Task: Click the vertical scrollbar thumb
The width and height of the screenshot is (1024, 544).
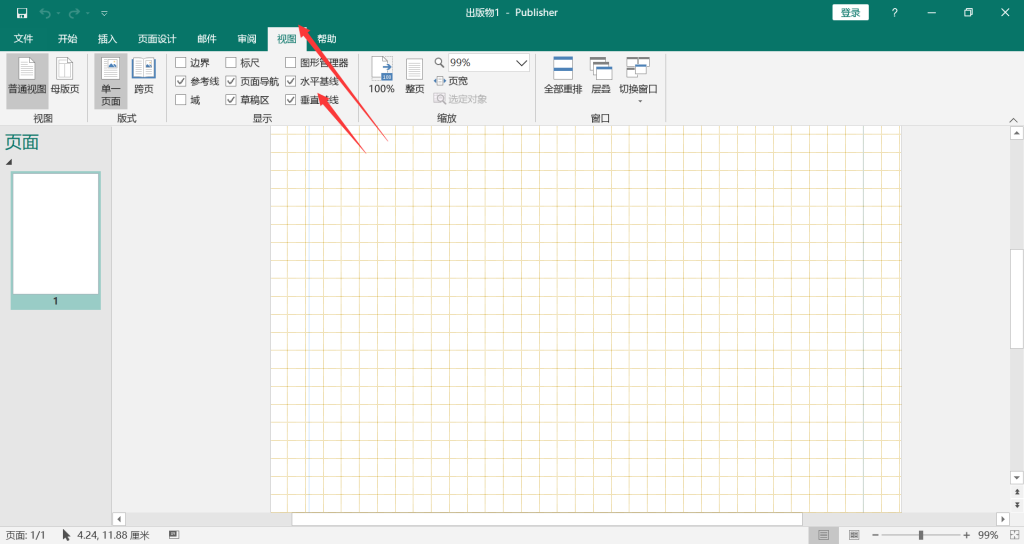Action: (1016, 299)
